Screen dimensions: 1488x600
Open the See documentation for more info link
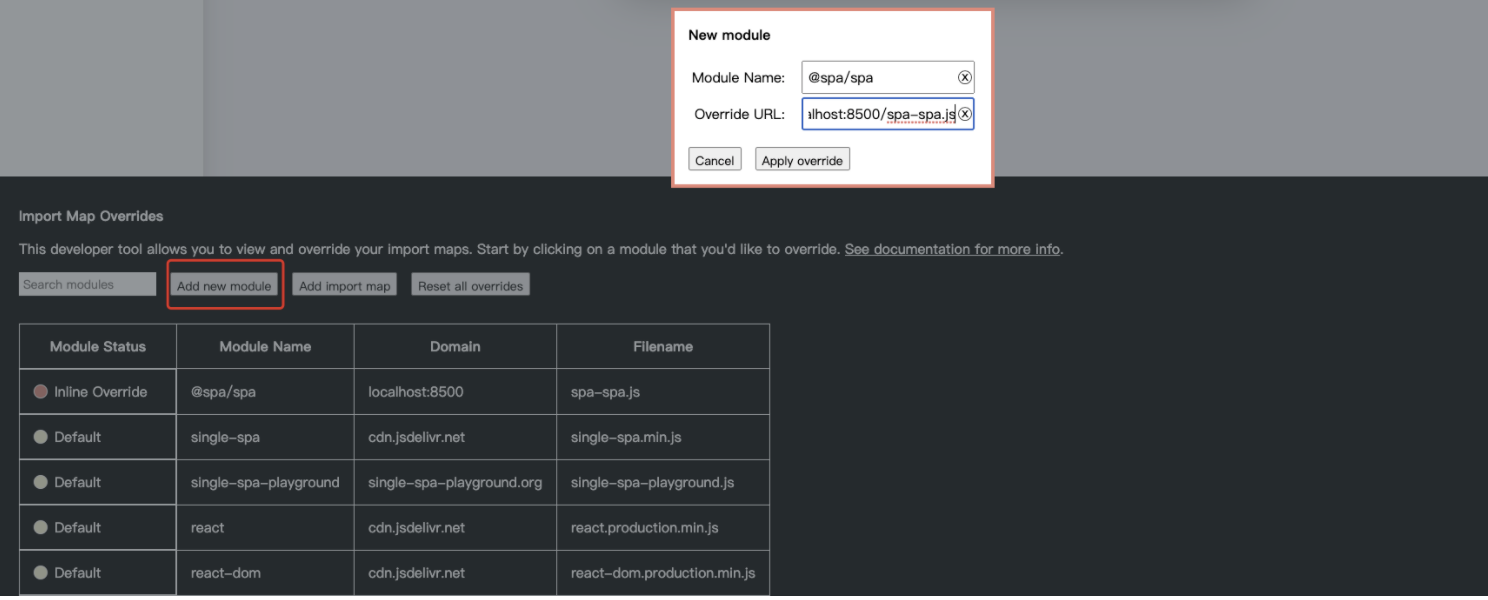952,249
